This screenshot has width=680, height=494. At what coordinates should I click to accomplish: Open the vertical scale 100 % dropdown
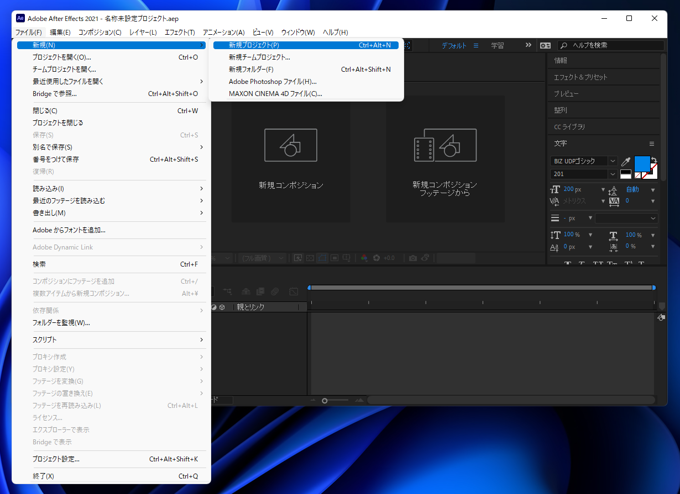tap(590, 235)
